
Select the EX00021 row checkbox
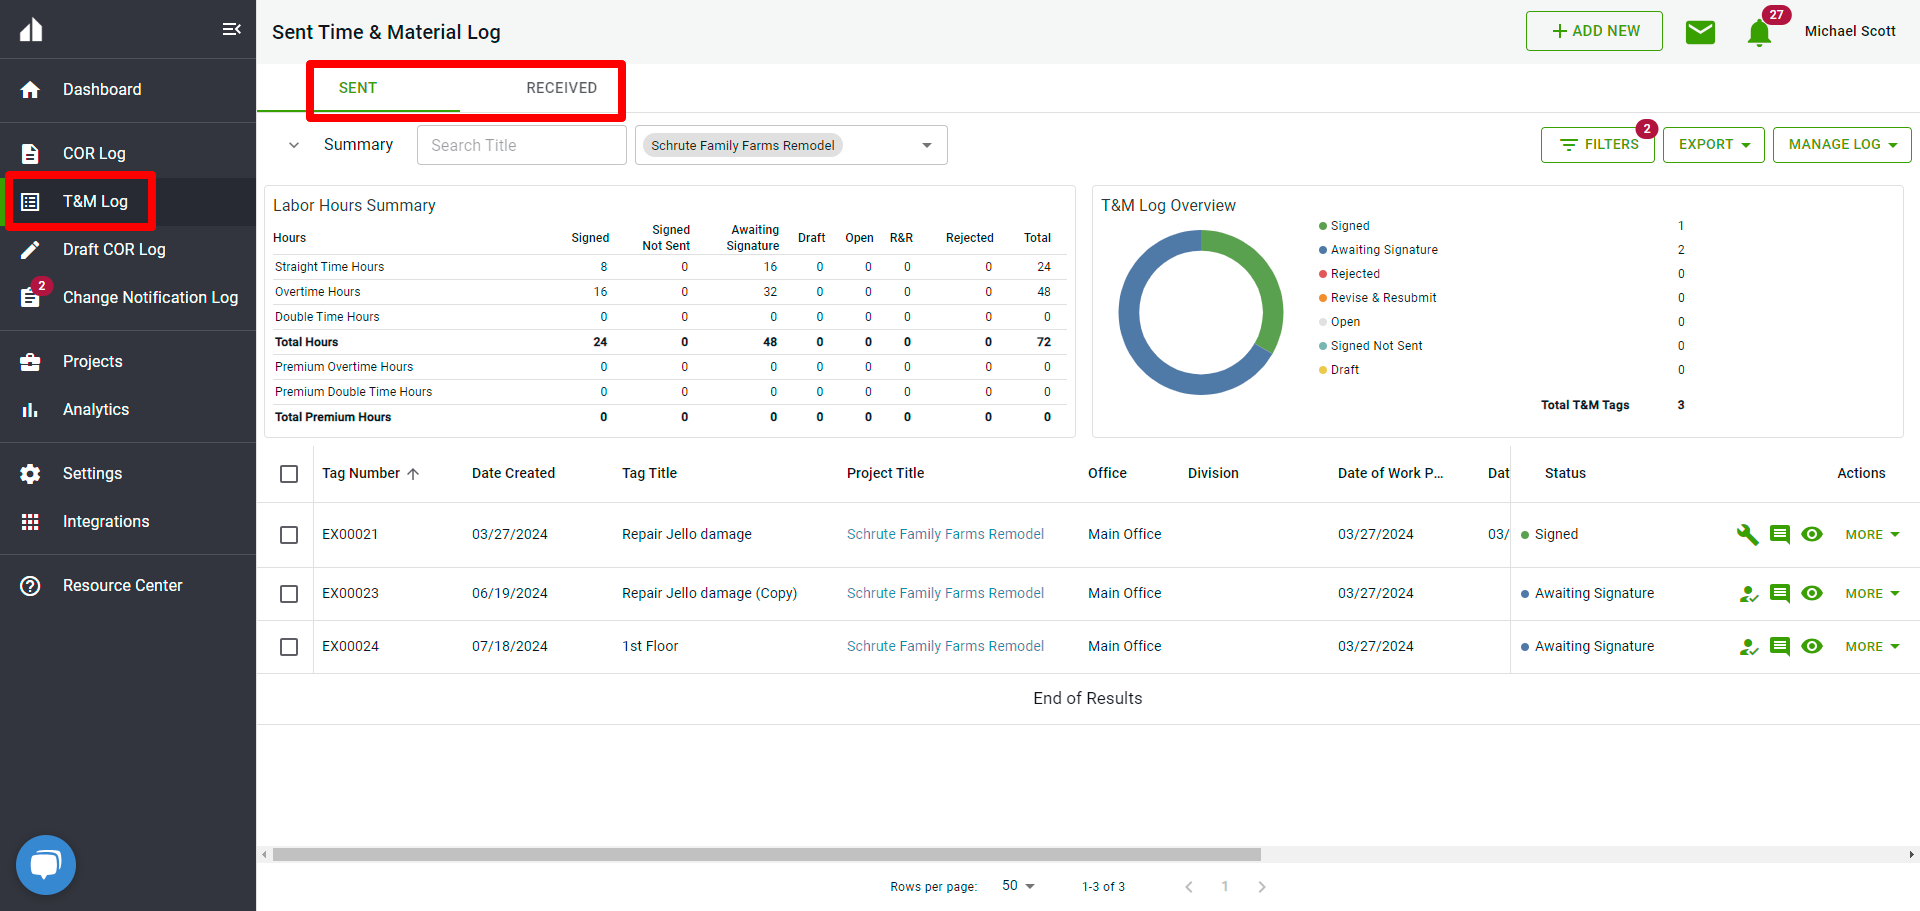tap(289, 535)
